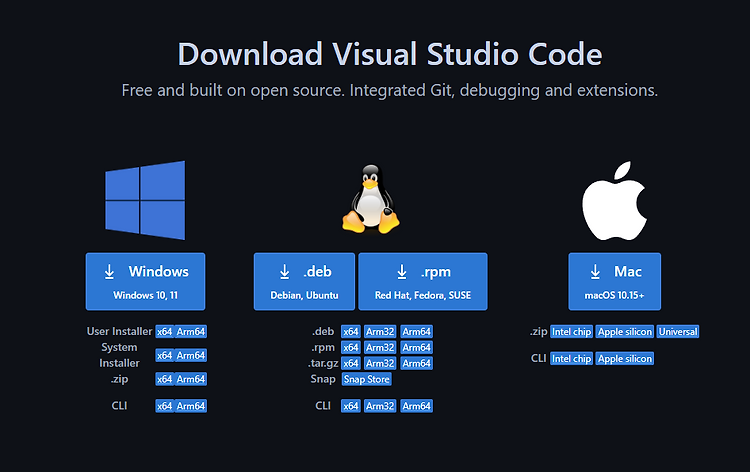Choose x64 in the Linux .rpm row
Image resolution: width=750 pixels, height=472 pixels.
click(351, 348)
